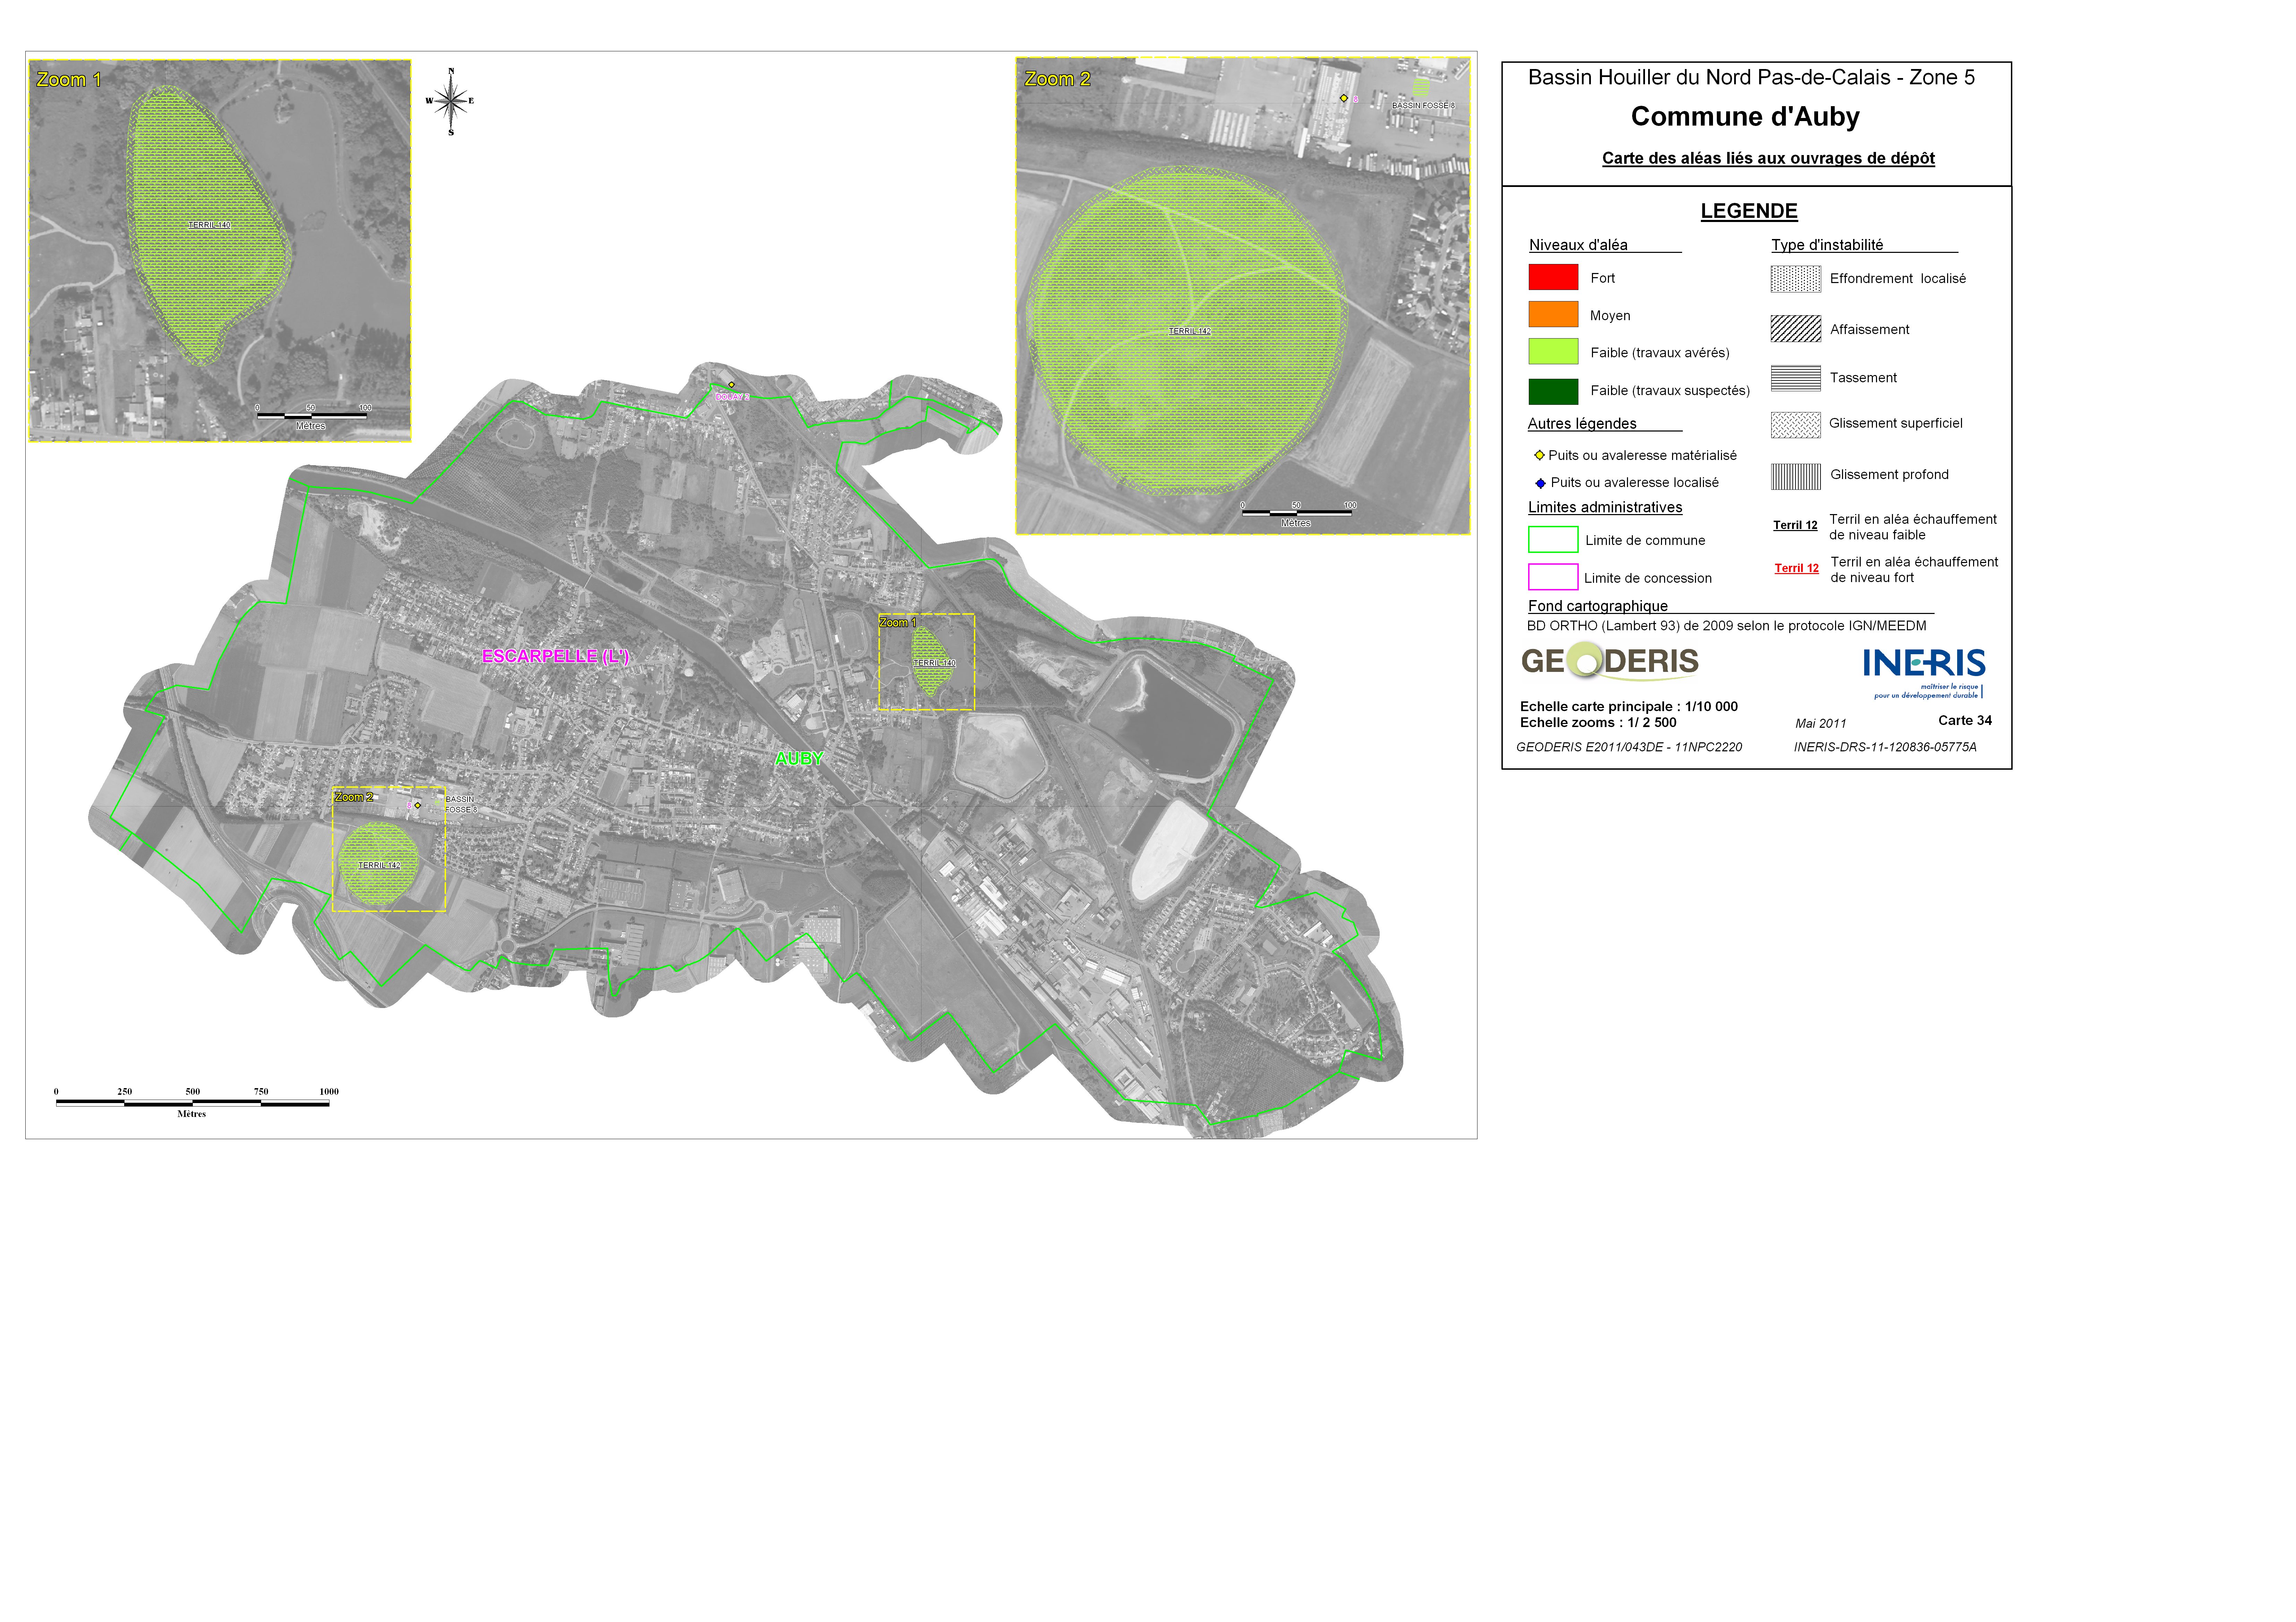Viewport: 2296px width, 1622px height.
Task: Click the Fond cartographique section heading
Action: pos(1597,606)
